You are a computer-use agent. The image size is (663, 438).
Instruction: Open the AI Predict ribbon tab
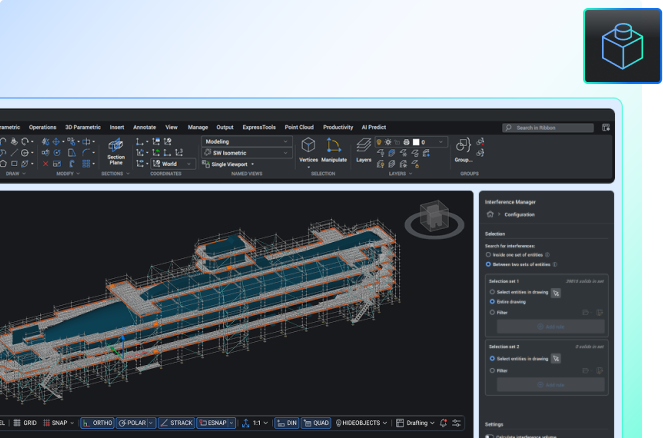point(374,127)
